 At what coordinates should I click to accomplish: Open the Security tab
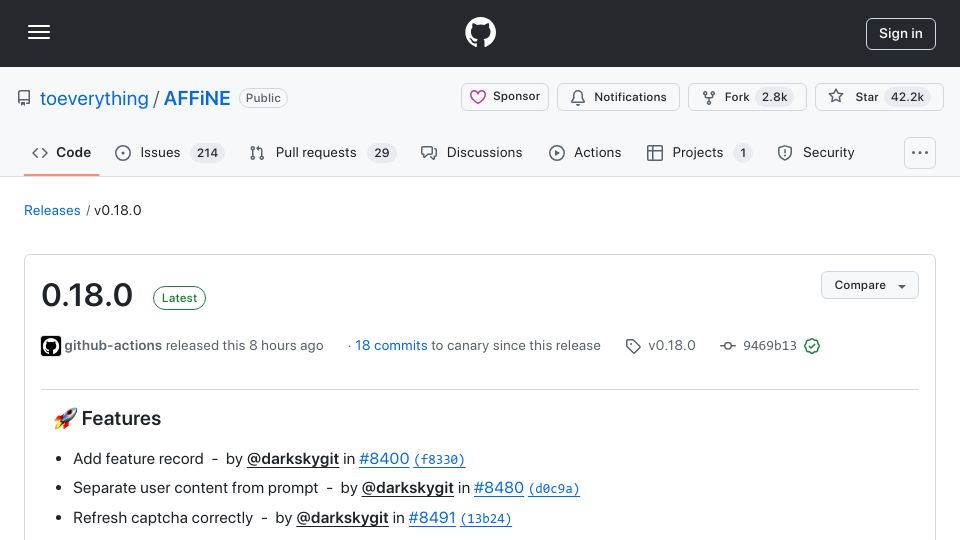point(816,152)
